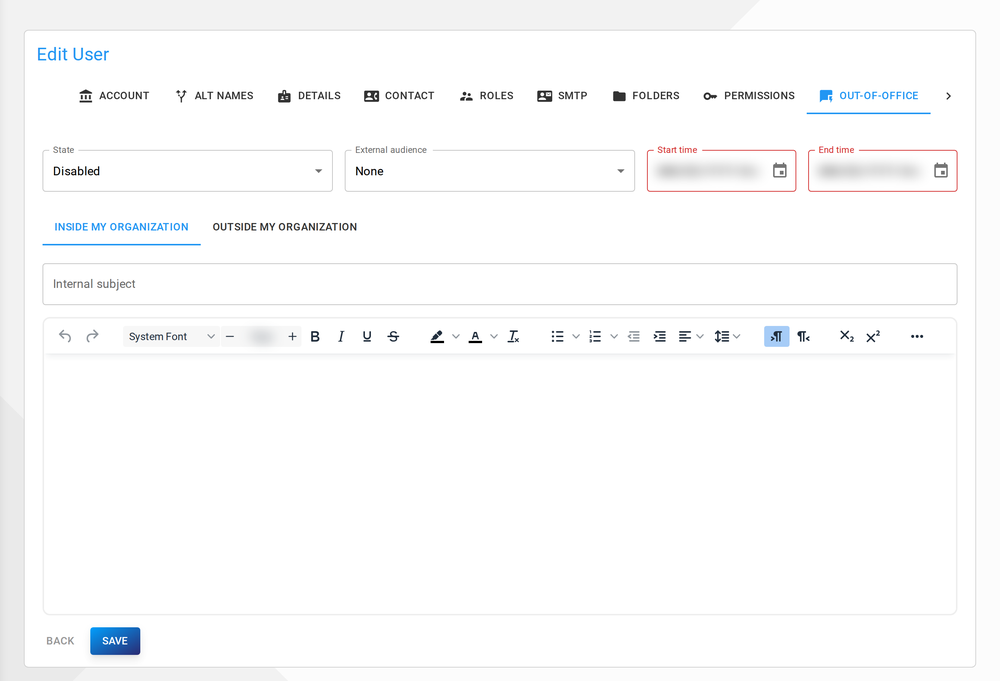Open text color dropdown arrow

(494, 336)
